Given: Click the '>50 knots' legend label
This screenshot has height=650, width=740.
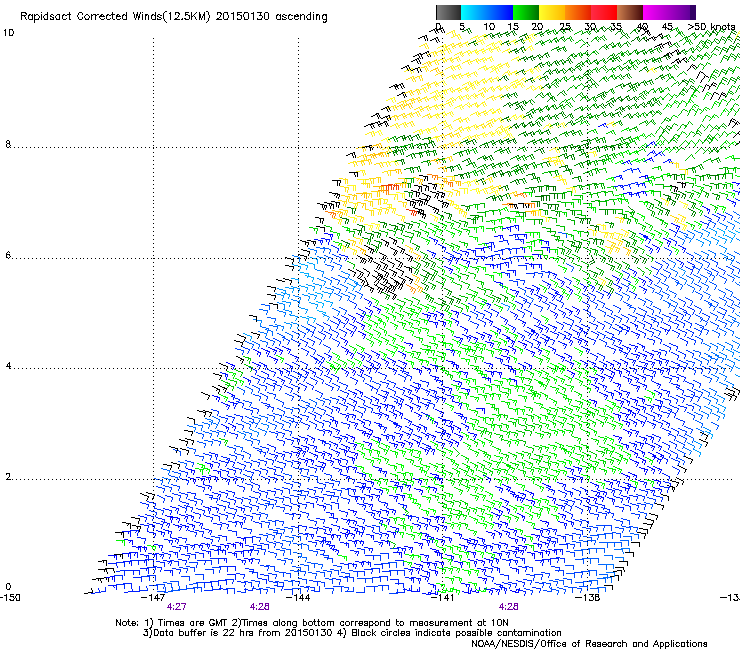Looking at the screenshot, I should [x=711, y=27].
